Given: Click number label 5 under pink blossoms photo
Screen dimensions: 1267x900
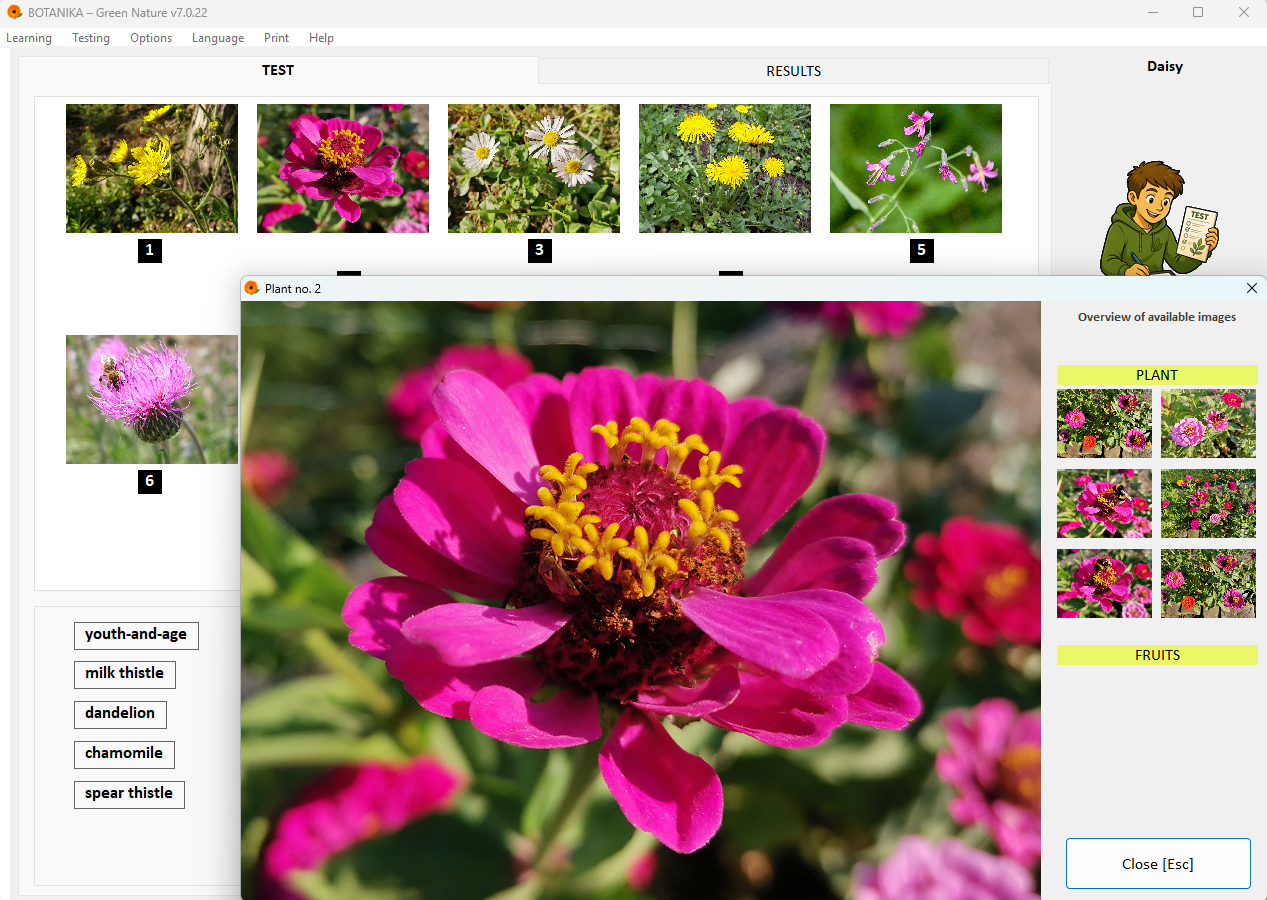Looking at the screenshot, I should coord(922,251).
